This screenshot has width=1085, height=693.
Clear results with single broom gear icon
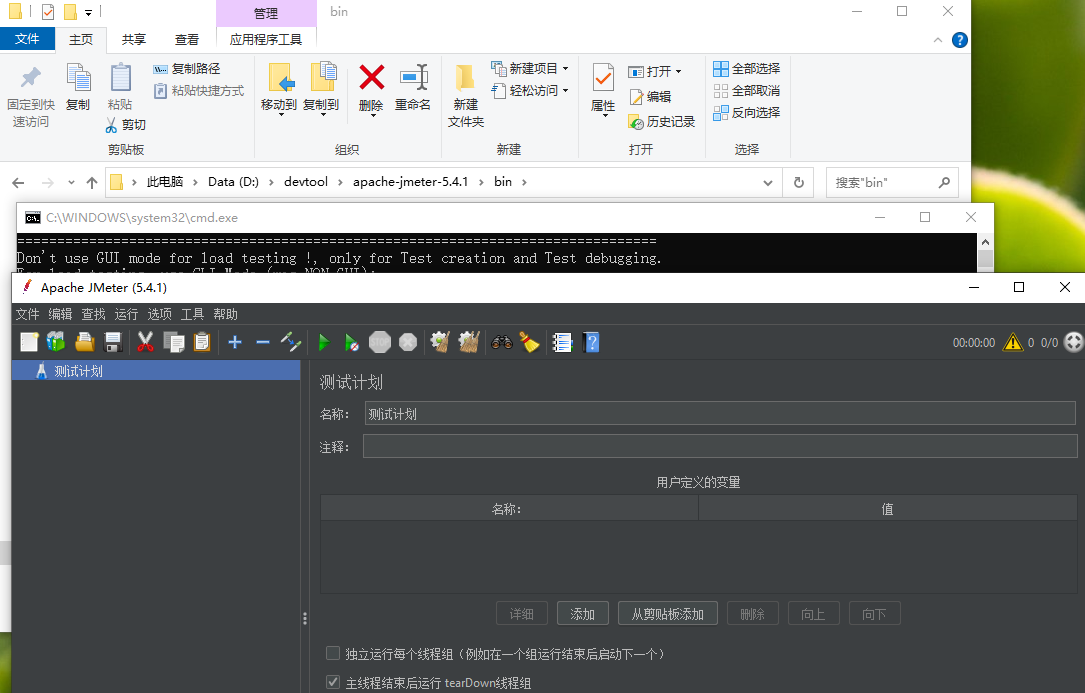(x=440, y=342)
